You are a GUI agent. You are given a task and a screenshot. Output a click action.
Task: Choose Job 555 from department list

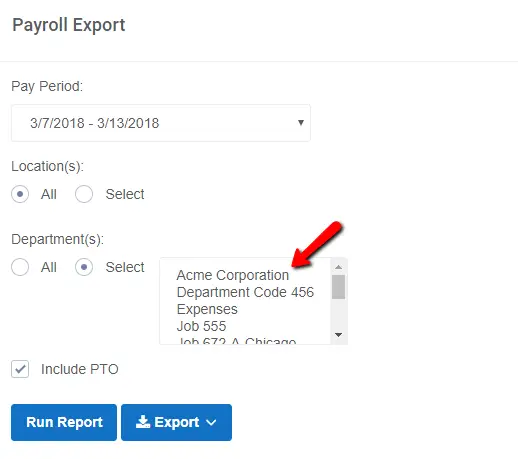201,326
